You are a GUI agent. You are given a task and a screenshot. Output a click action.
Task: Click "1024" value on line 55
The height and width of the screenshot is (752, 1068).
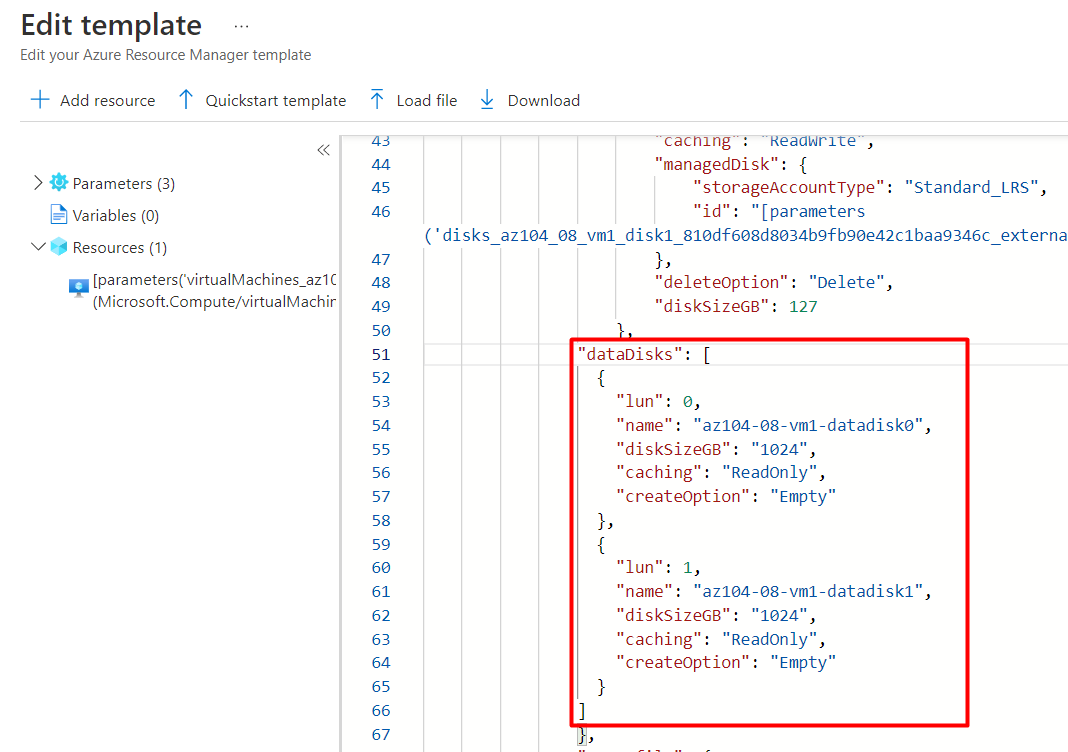pyautogui.click(x=779, y=450)
